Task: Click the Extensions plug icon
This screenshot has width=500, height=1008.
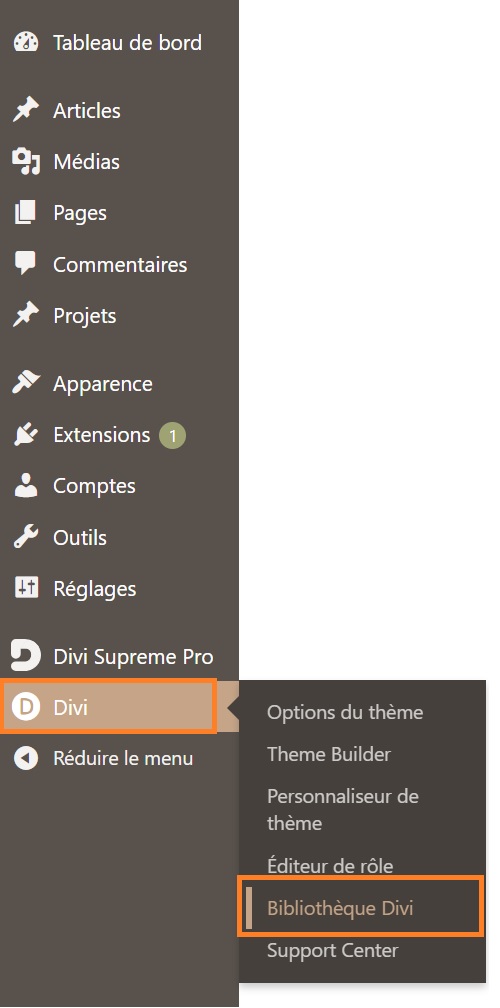Action: (26, 435)
